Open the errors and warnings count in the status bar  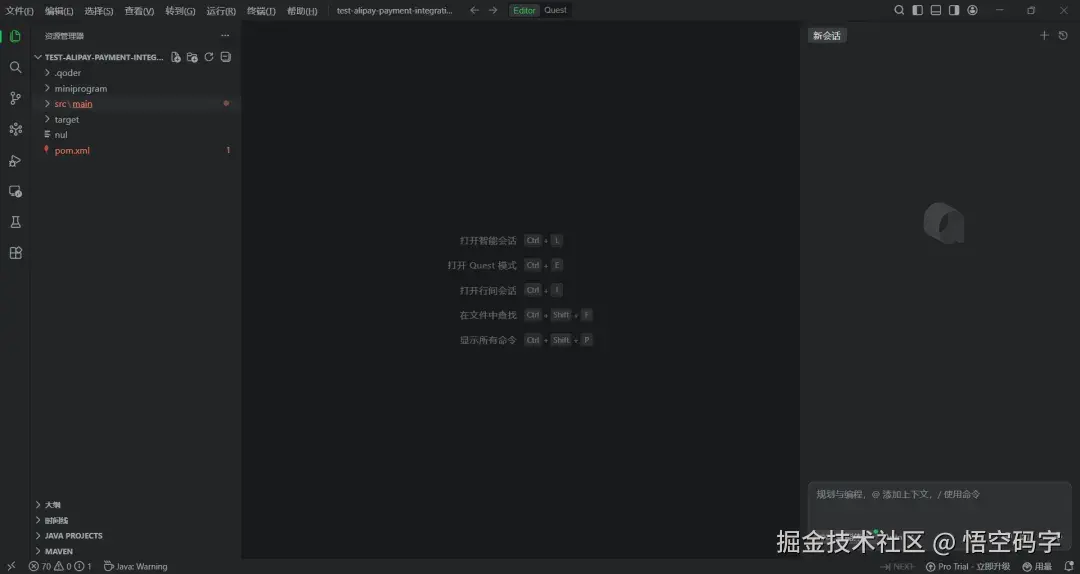(60, 566)
